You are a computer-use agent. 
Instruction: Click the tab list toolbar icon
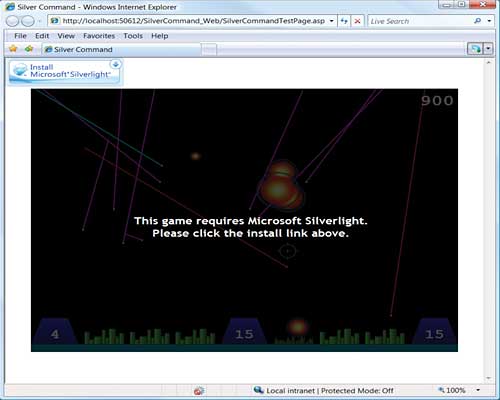[x=475, y=49]
